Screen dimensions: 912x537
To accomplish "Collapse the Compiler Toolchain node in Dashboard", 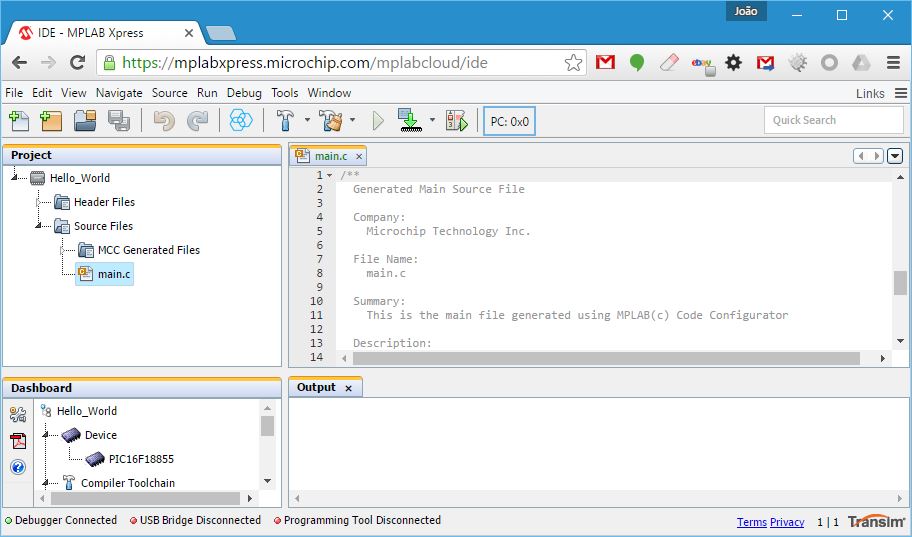I will coord(45,482).
